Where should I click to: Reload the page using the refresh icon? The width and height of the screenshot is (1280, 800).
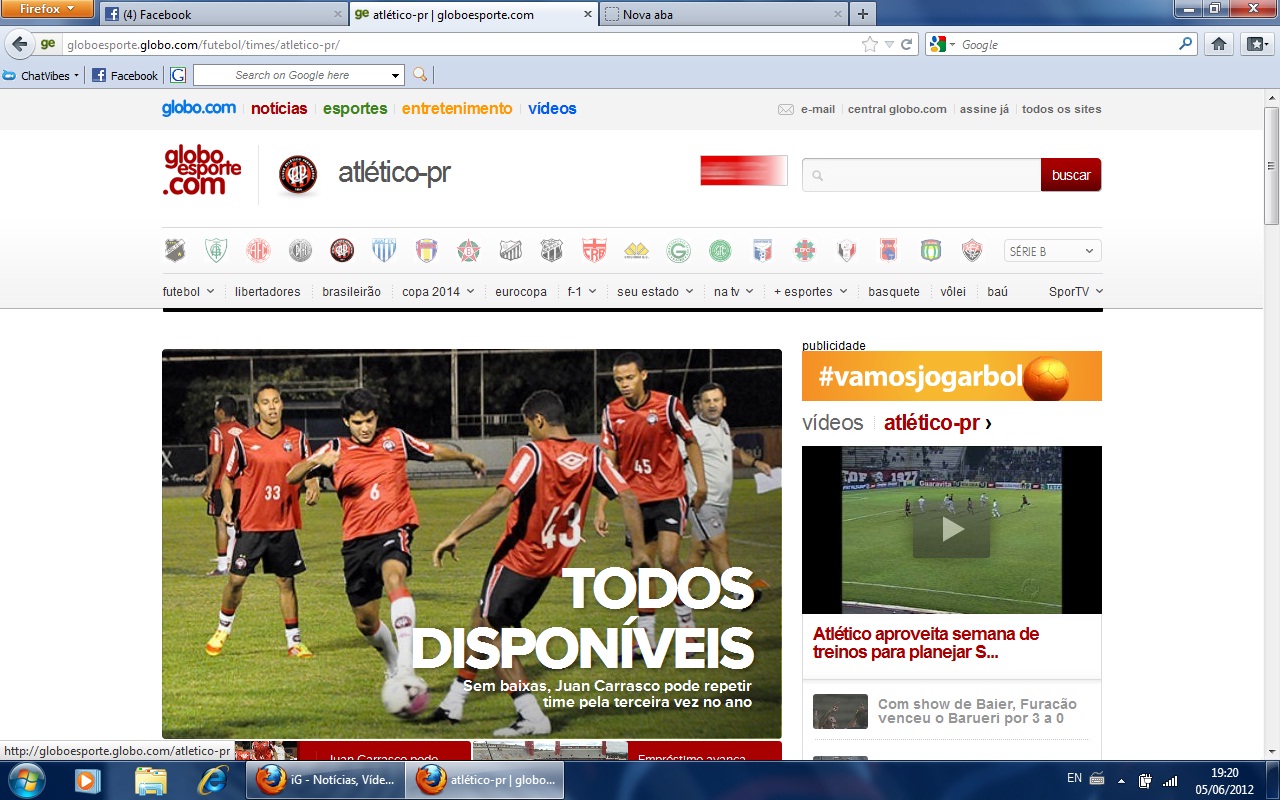[x=906, y=44]
